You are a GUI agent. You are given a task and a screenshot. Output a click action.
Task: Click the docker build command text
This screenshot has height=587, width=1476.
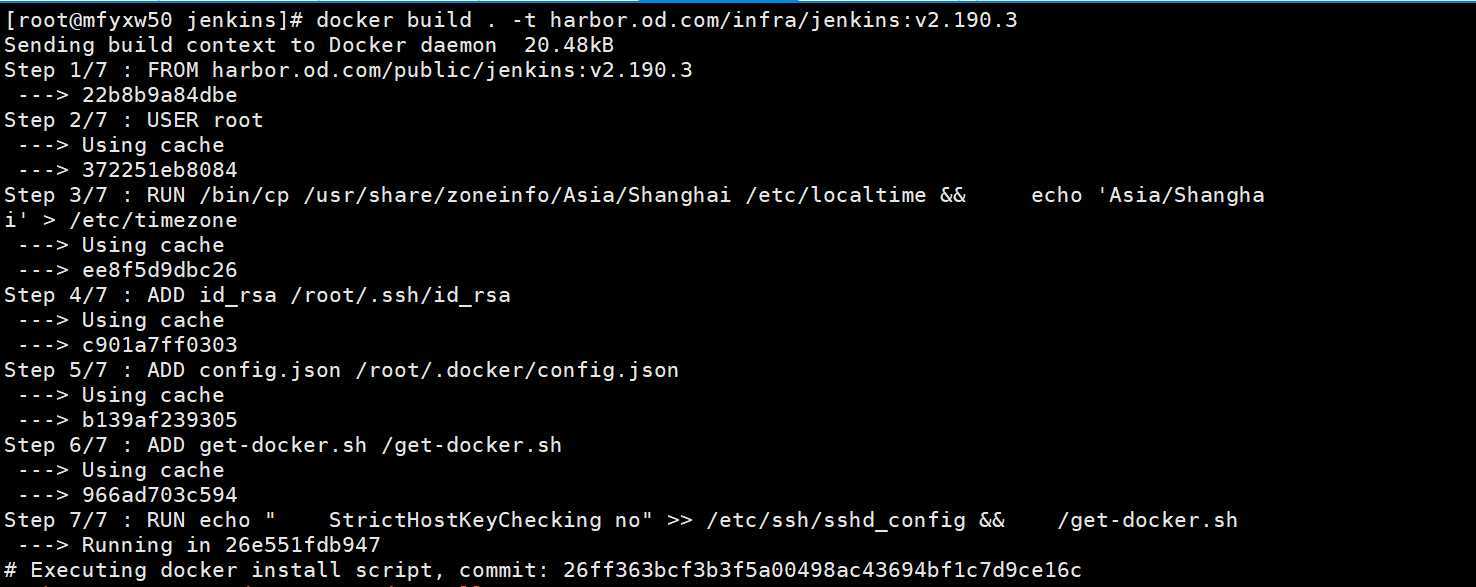[667, 20]
